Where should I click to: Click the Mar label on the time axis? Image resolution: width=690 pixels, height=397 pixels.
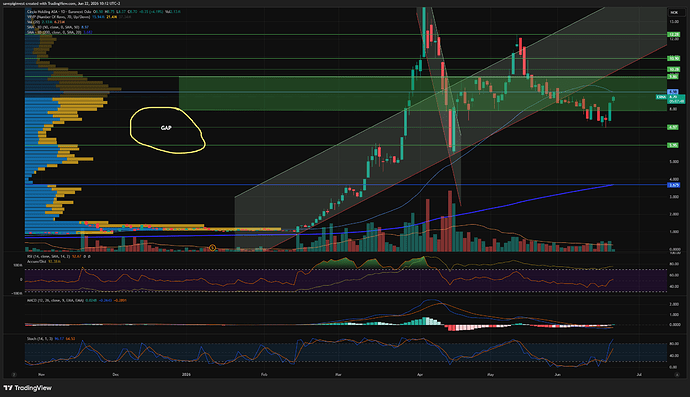click(x=338, y=375)
